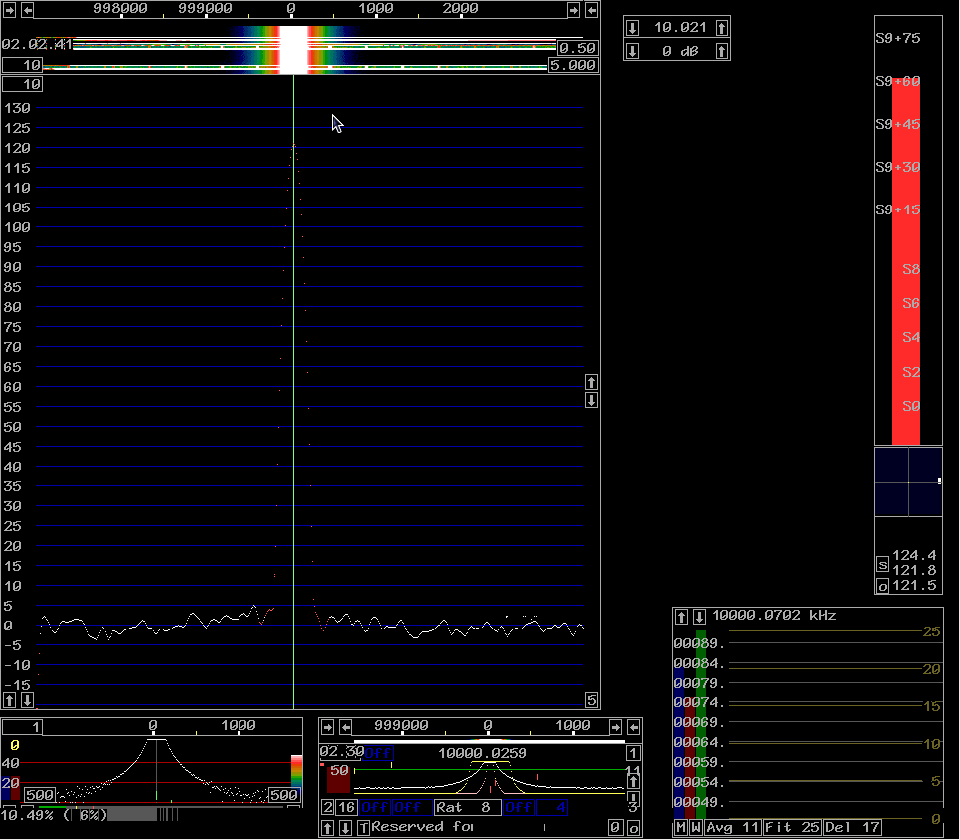Viewport: 960px width, 840px height.
Task: Click down arrow beside 0 dB gain
Action: pos(632,51)
